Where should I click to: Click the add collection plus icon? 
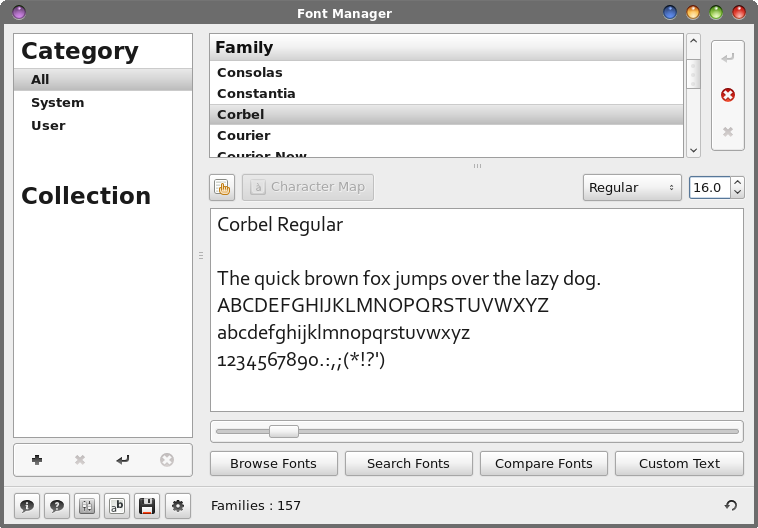click(x=37, y=460)
